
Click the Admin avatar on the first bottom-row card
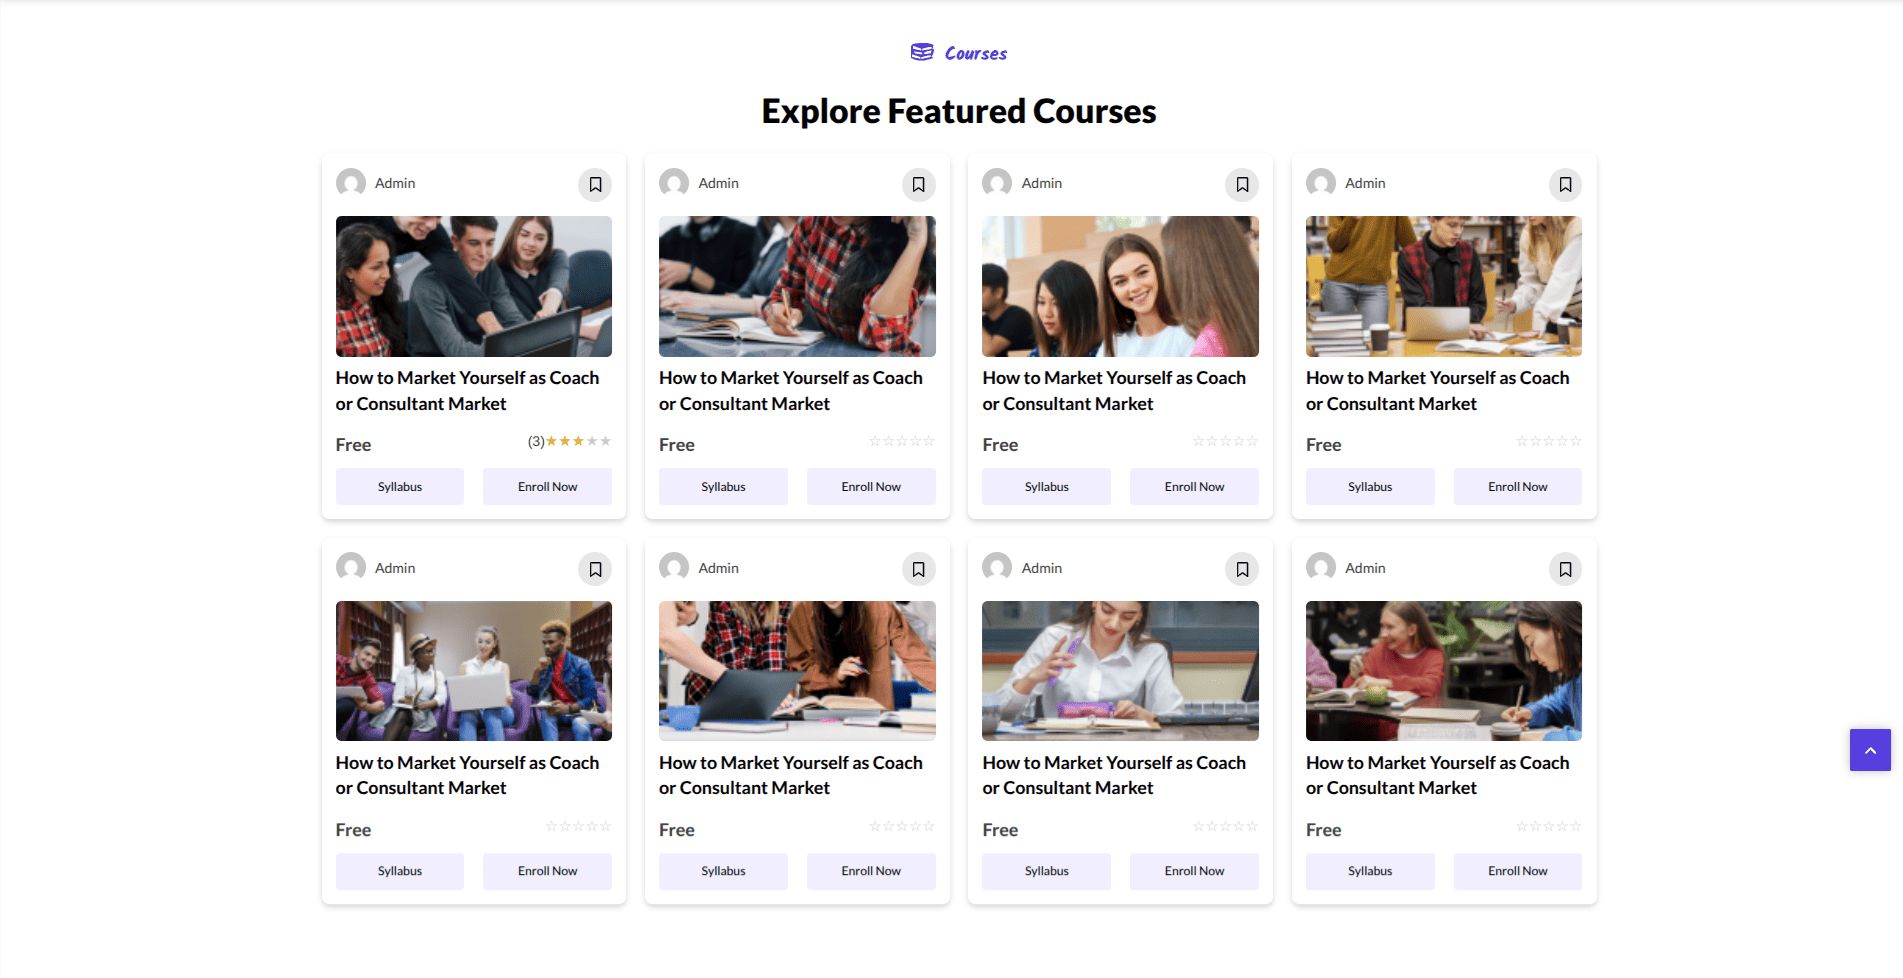[351, 567]
